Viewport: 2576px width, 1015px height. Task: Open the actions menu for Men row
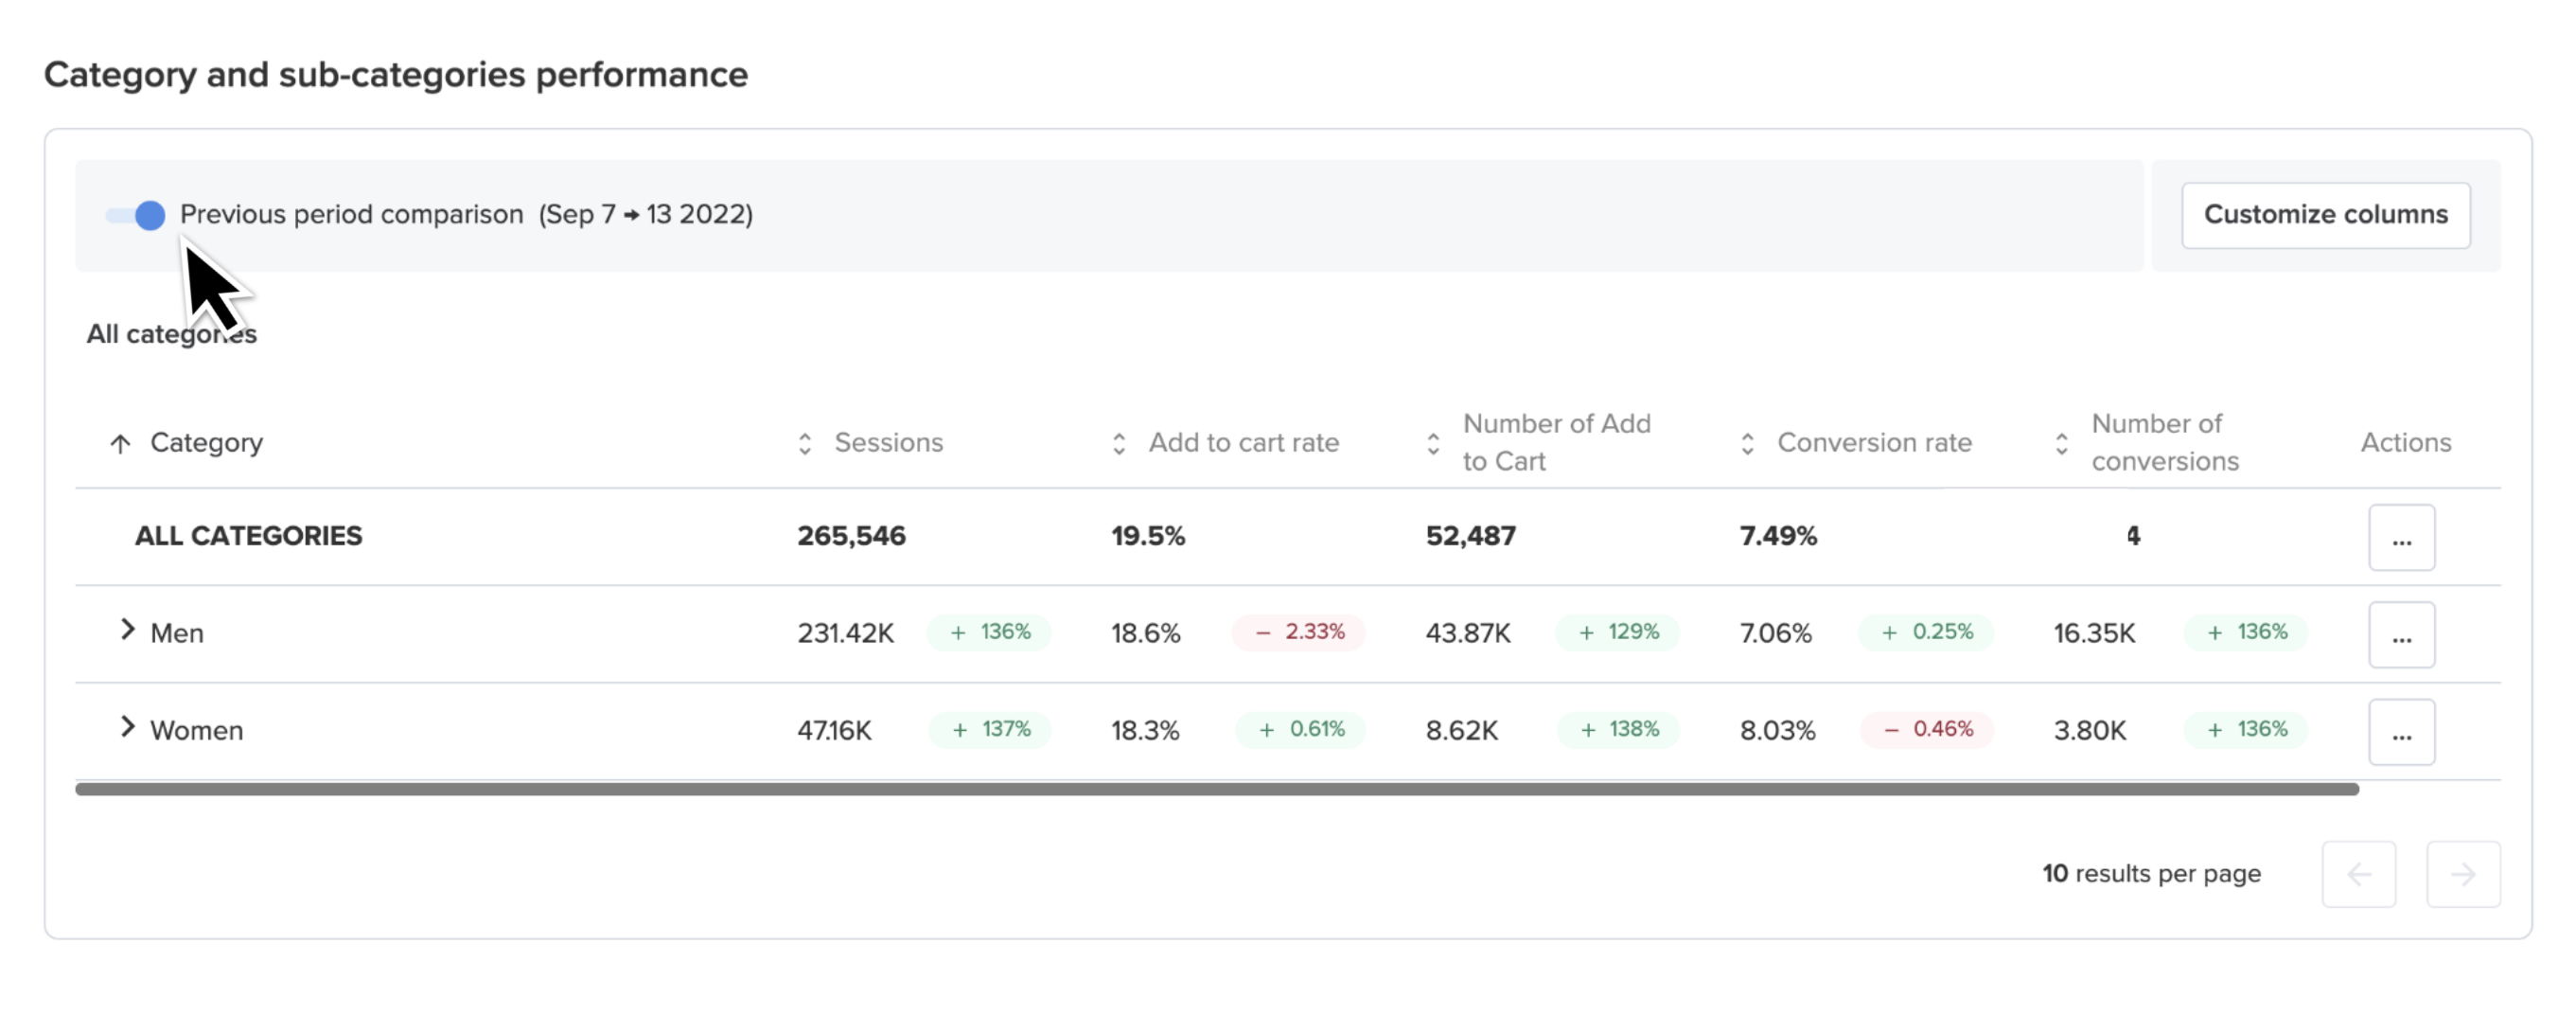tap(2401, 635)
